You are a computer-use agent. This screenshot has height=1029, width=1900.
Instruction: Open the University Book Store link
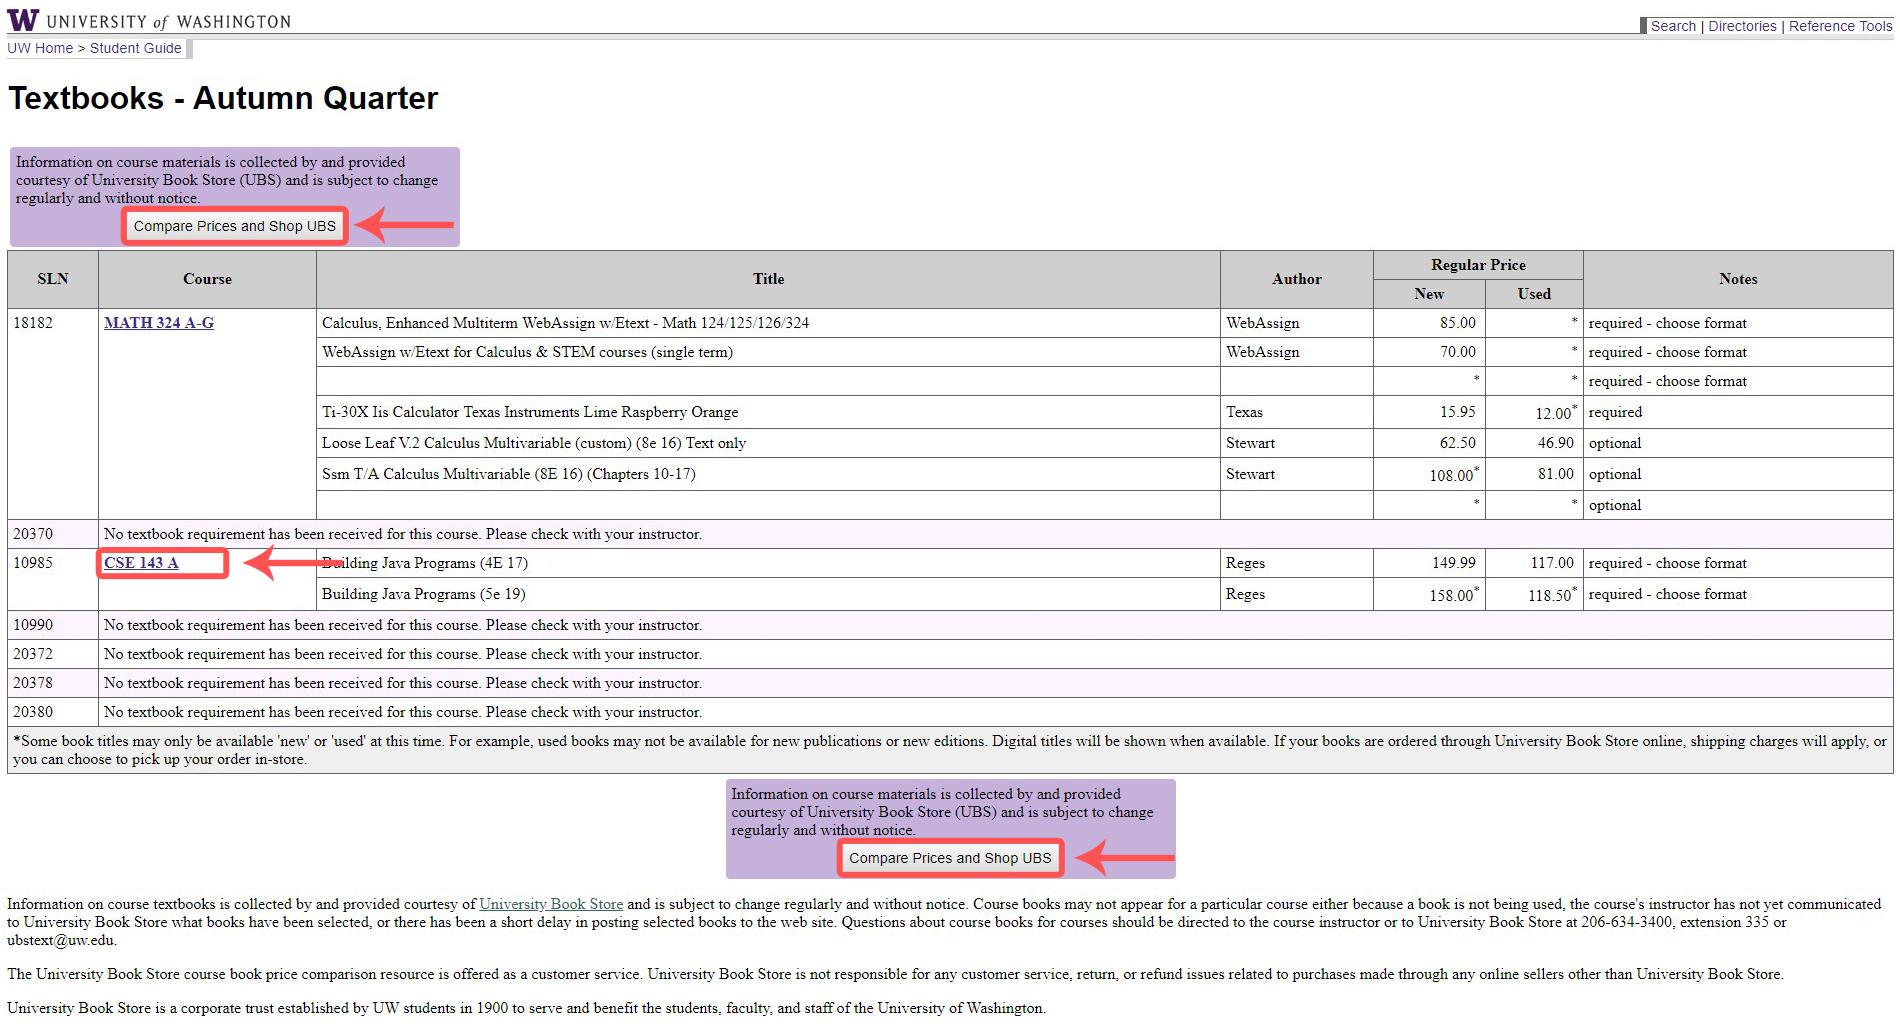551,904
